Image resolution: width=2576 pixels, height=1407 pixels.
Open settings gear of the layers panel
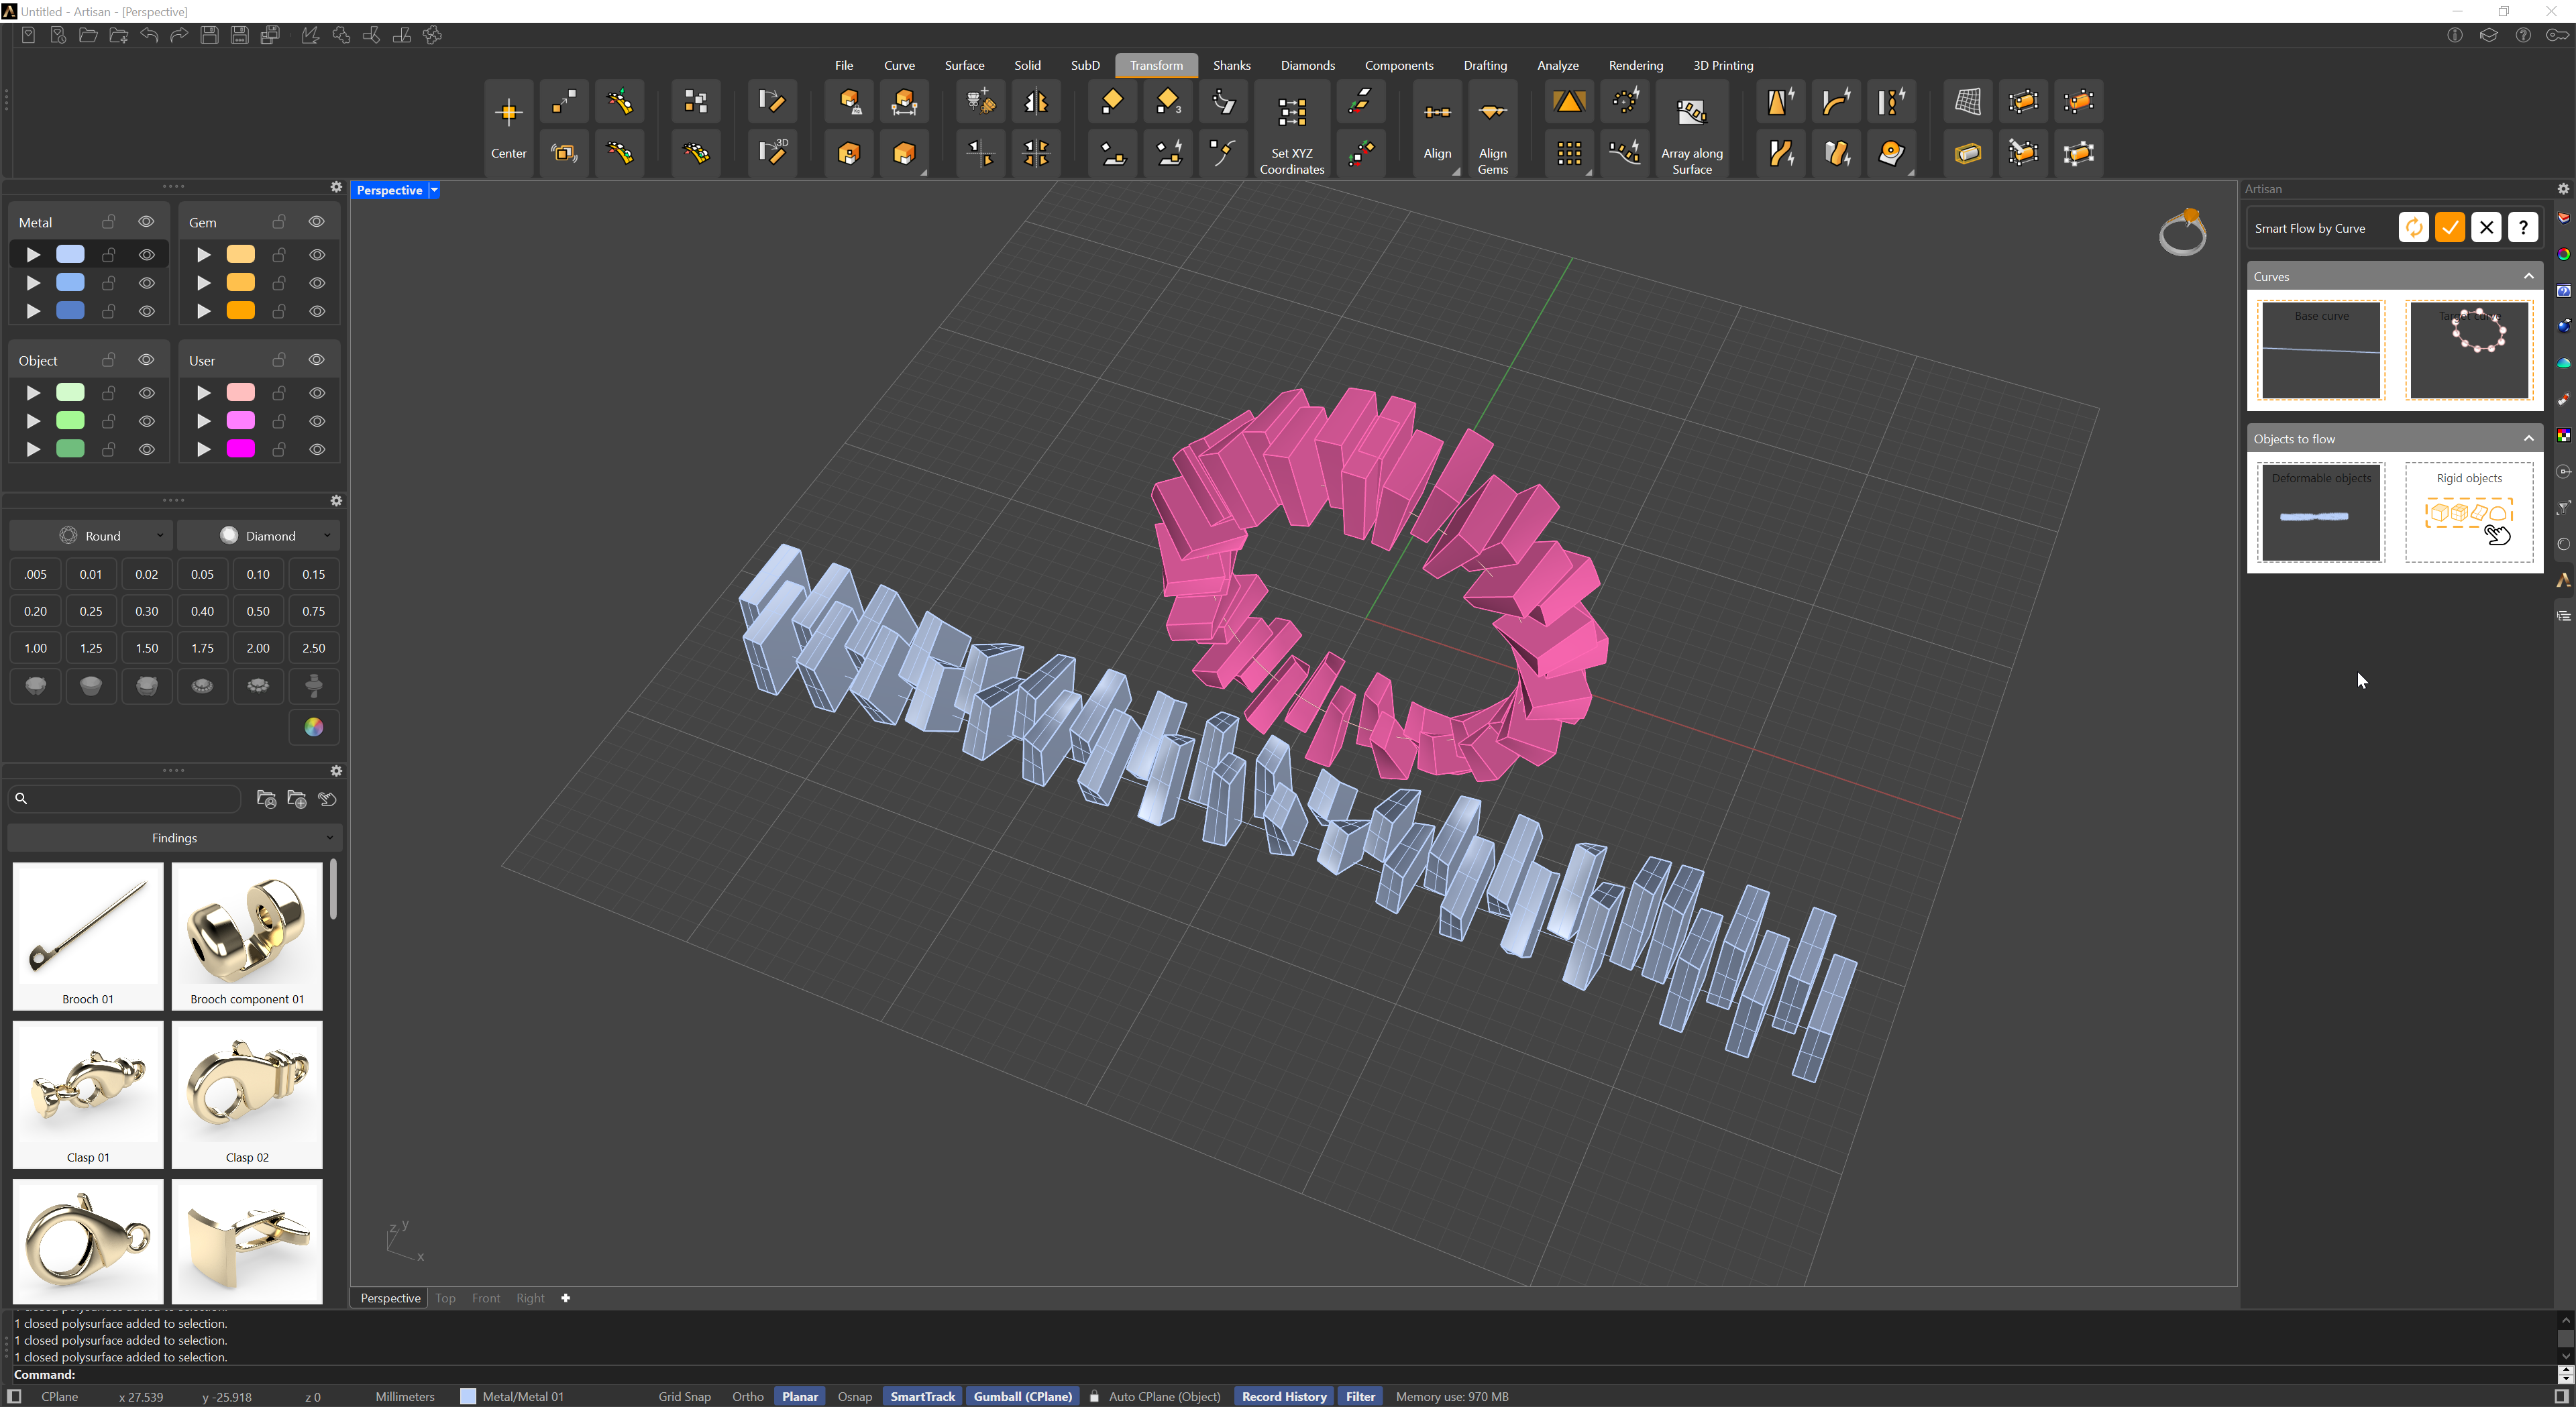click(336, 187)
